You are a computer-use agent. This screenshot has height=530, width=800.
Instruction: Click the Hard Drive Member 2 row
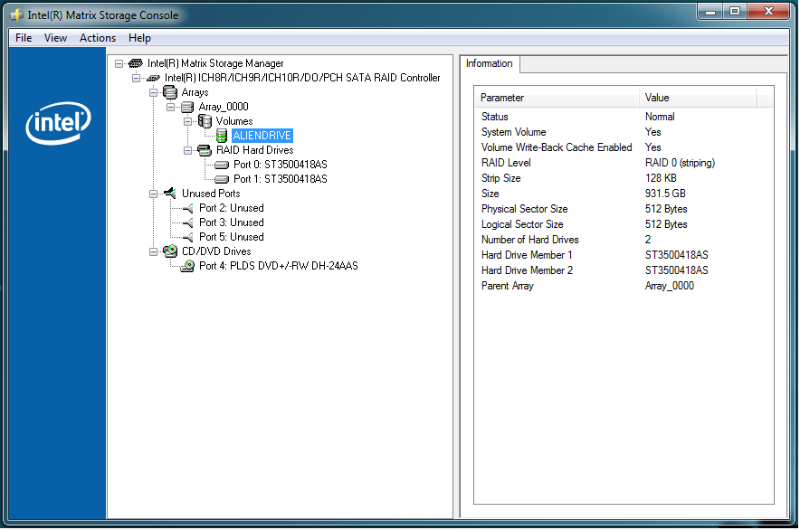[x=624, y=270]
